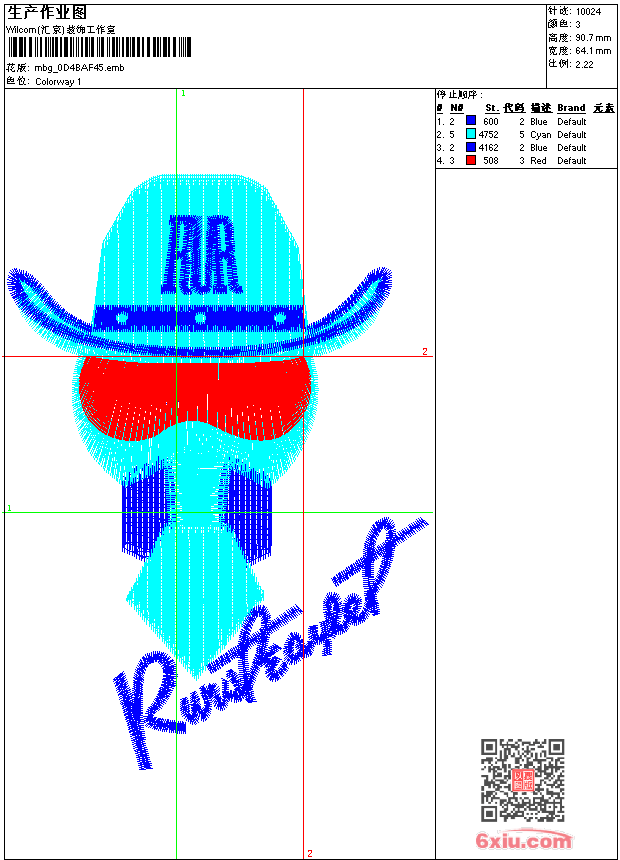Click the '描述' column header
This screenshot has width=620, height=860.
[x=541, y=108]
